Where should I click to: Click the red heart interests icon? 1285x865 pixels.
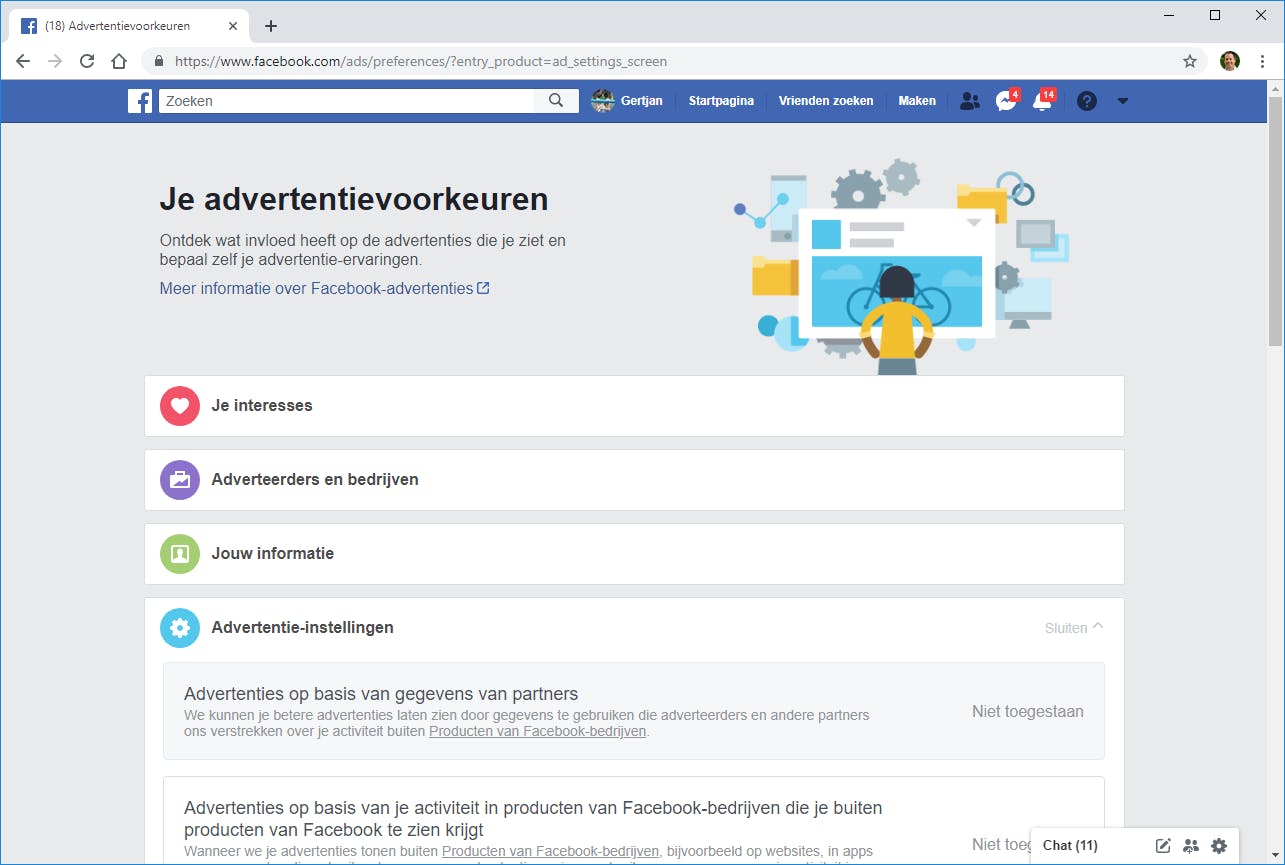(x=180, y=406)
